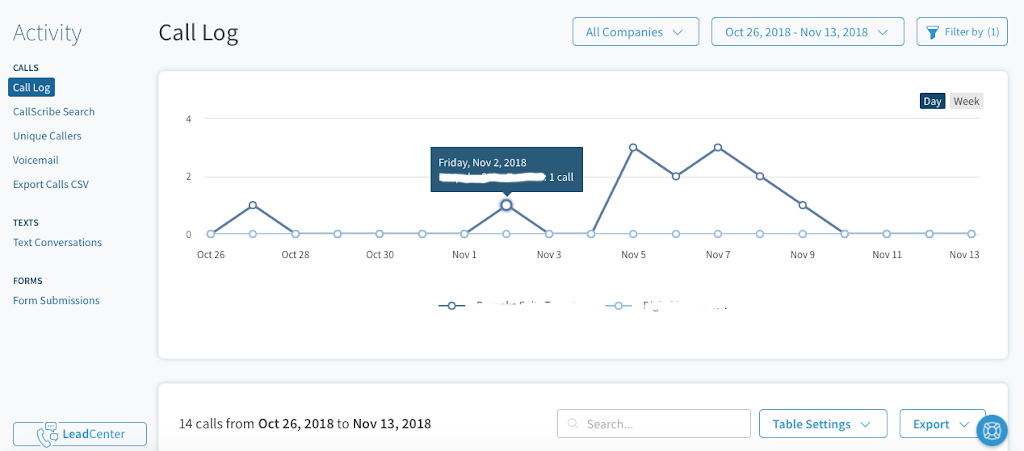This screenshot has height=451, width=1024.
Task: Open the Filter by options
Action: click(962, 32)
